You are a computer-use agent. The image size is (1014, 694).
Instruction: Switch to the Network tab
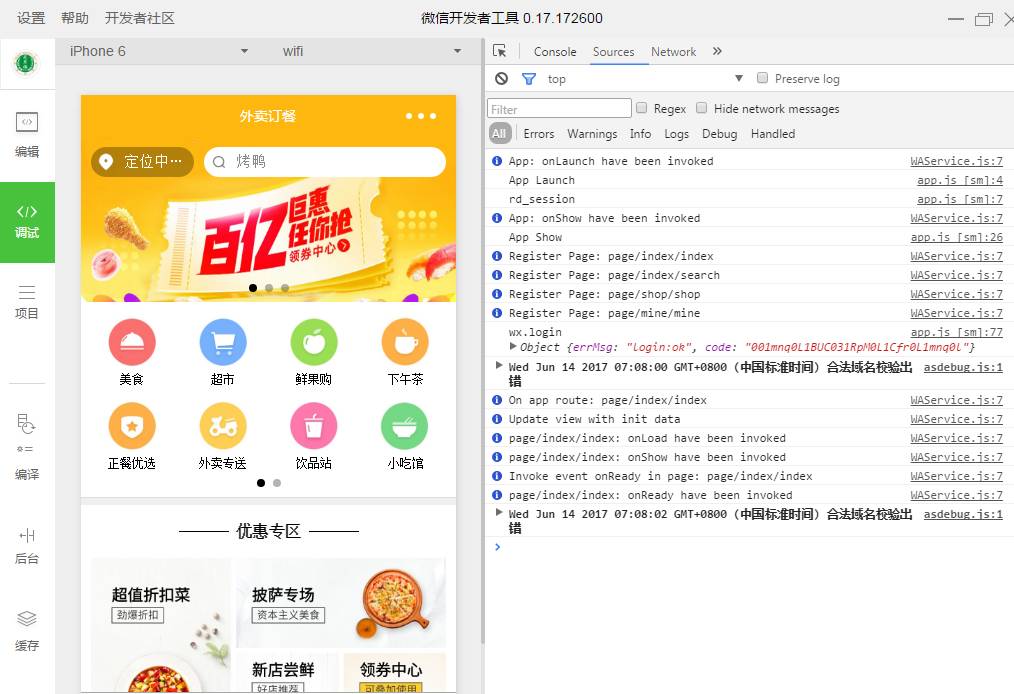click(x=673, y=52)
